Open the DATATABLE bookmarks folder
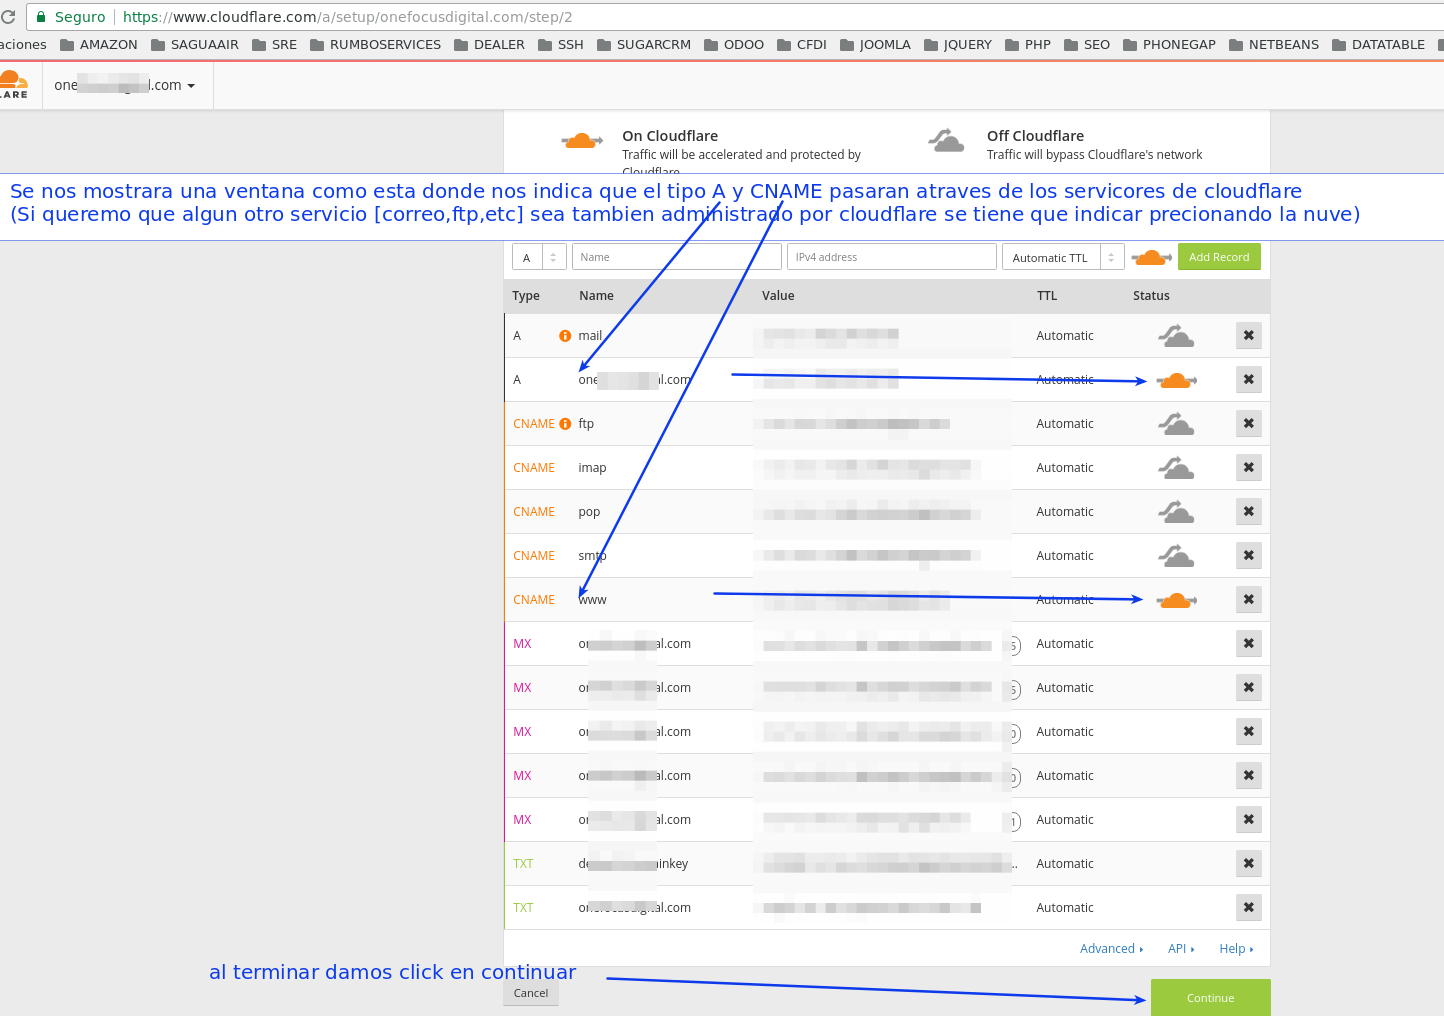This screenshot has height=1016, width=1444. click(x=1378, y=45)
